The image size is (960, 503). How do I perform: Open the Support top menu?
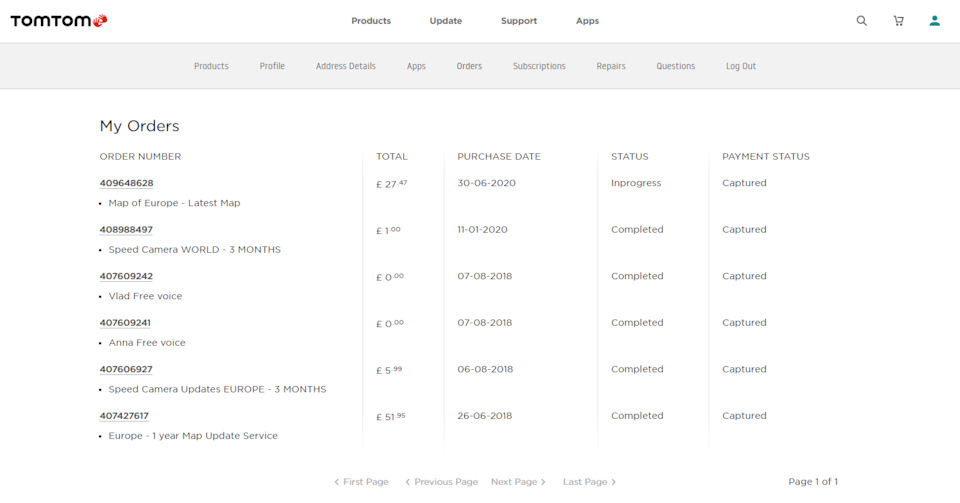coord(519,21)
